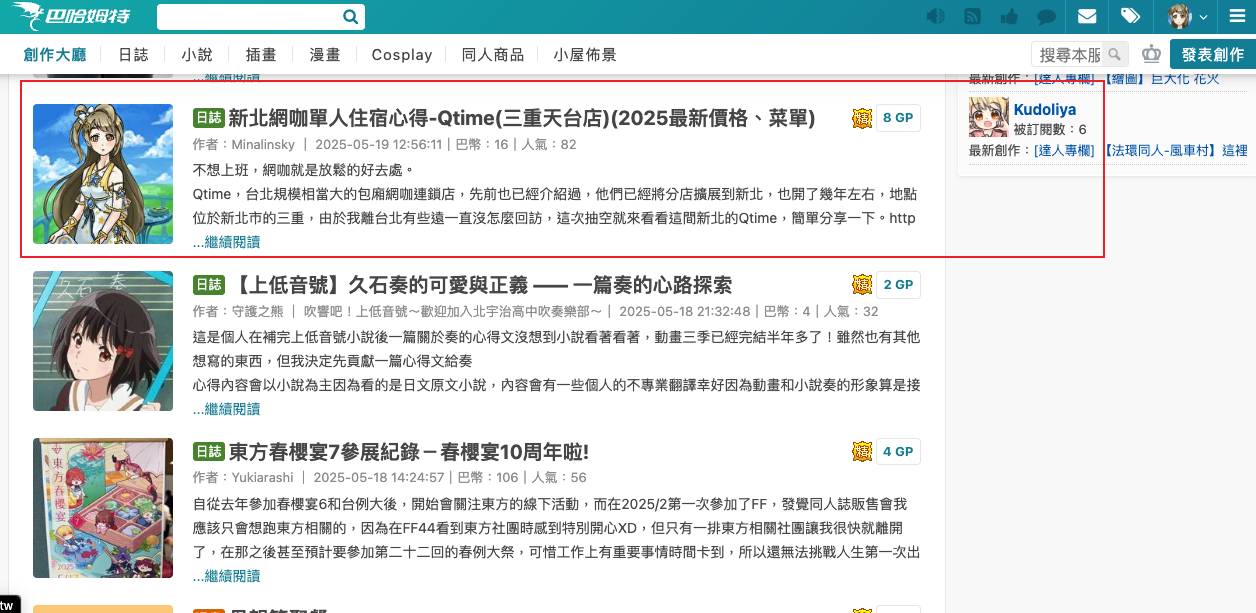
Task: Click the GP medal icon beside 8 GP
Action: pyautogui.click(x=862, y=117)
